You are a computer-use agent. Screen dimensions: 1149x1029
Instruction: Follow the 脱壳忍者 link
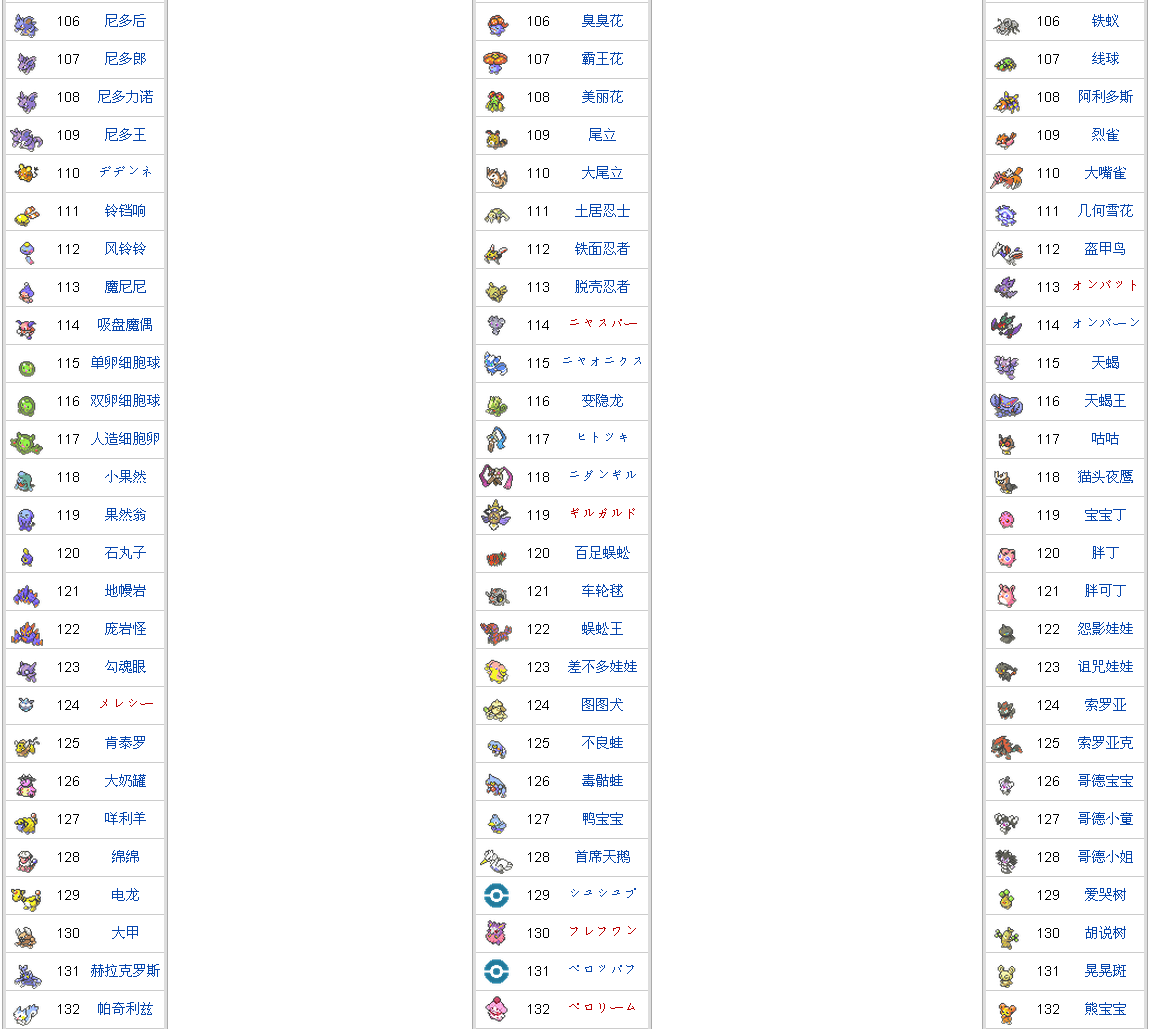point(602,287)
